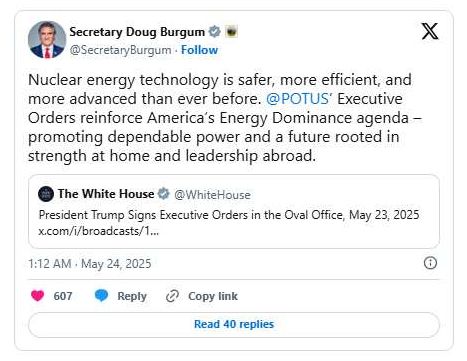Open the x.com/i/broadcasts link
The image size is (467, 361).
99,231
